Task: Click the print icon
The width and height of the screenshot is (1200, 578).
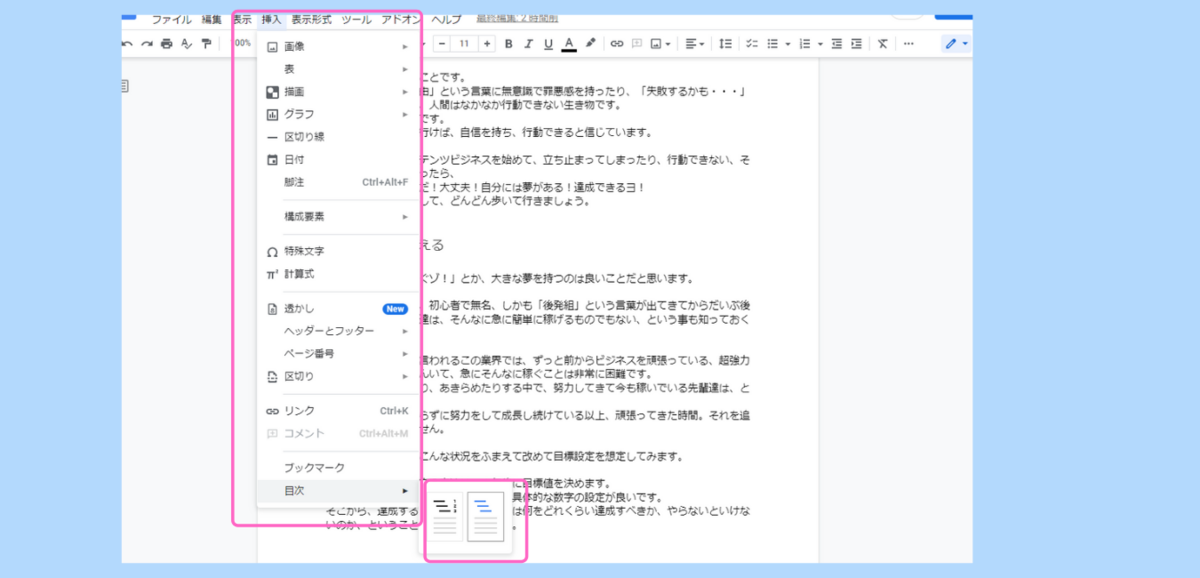Action: click(167, 44)
